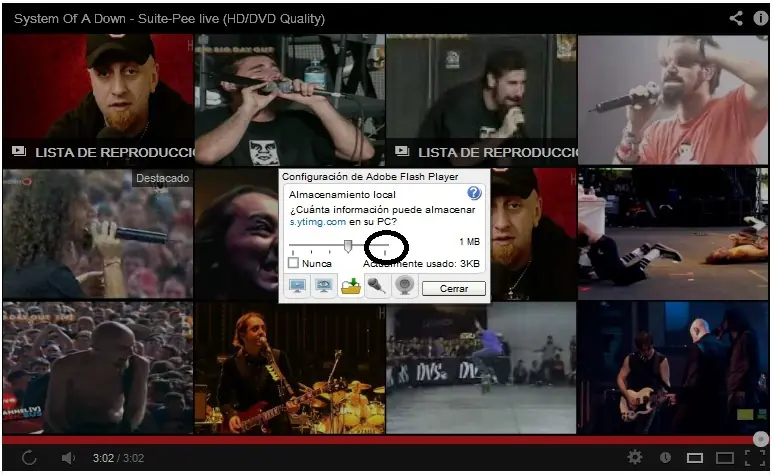
Task: Open the Microphone settings tab
Action: pos(377,287)
